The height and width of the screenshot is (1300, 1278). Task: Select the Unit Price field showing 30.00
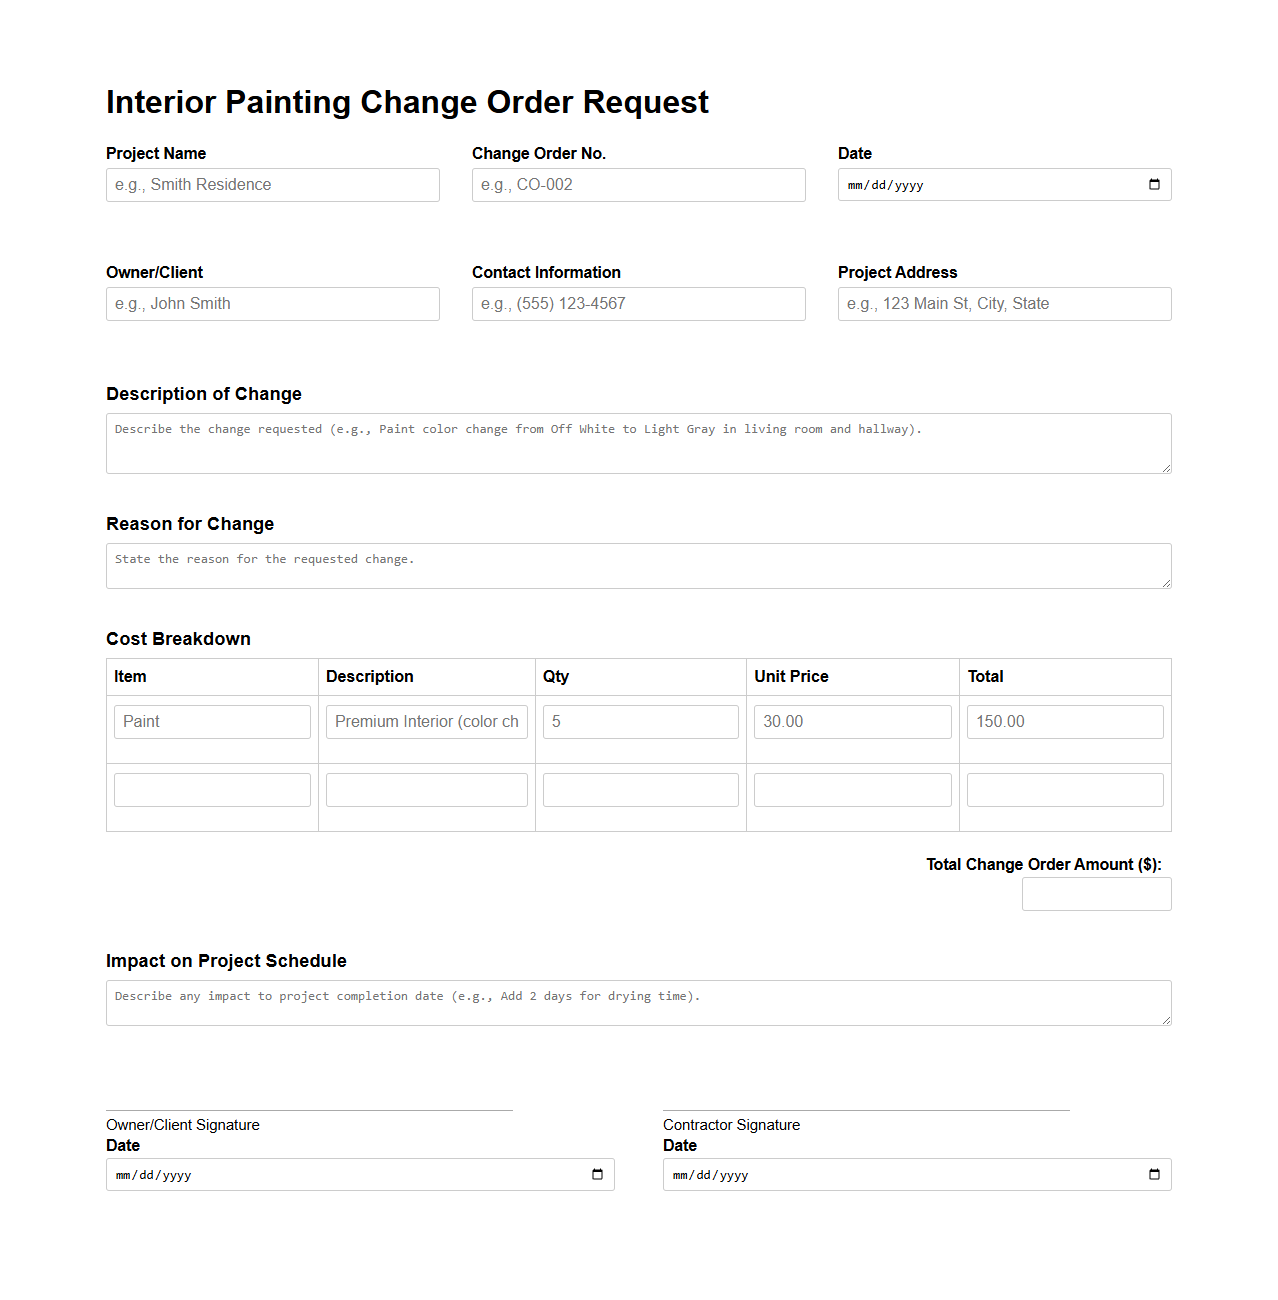point(852,721)
